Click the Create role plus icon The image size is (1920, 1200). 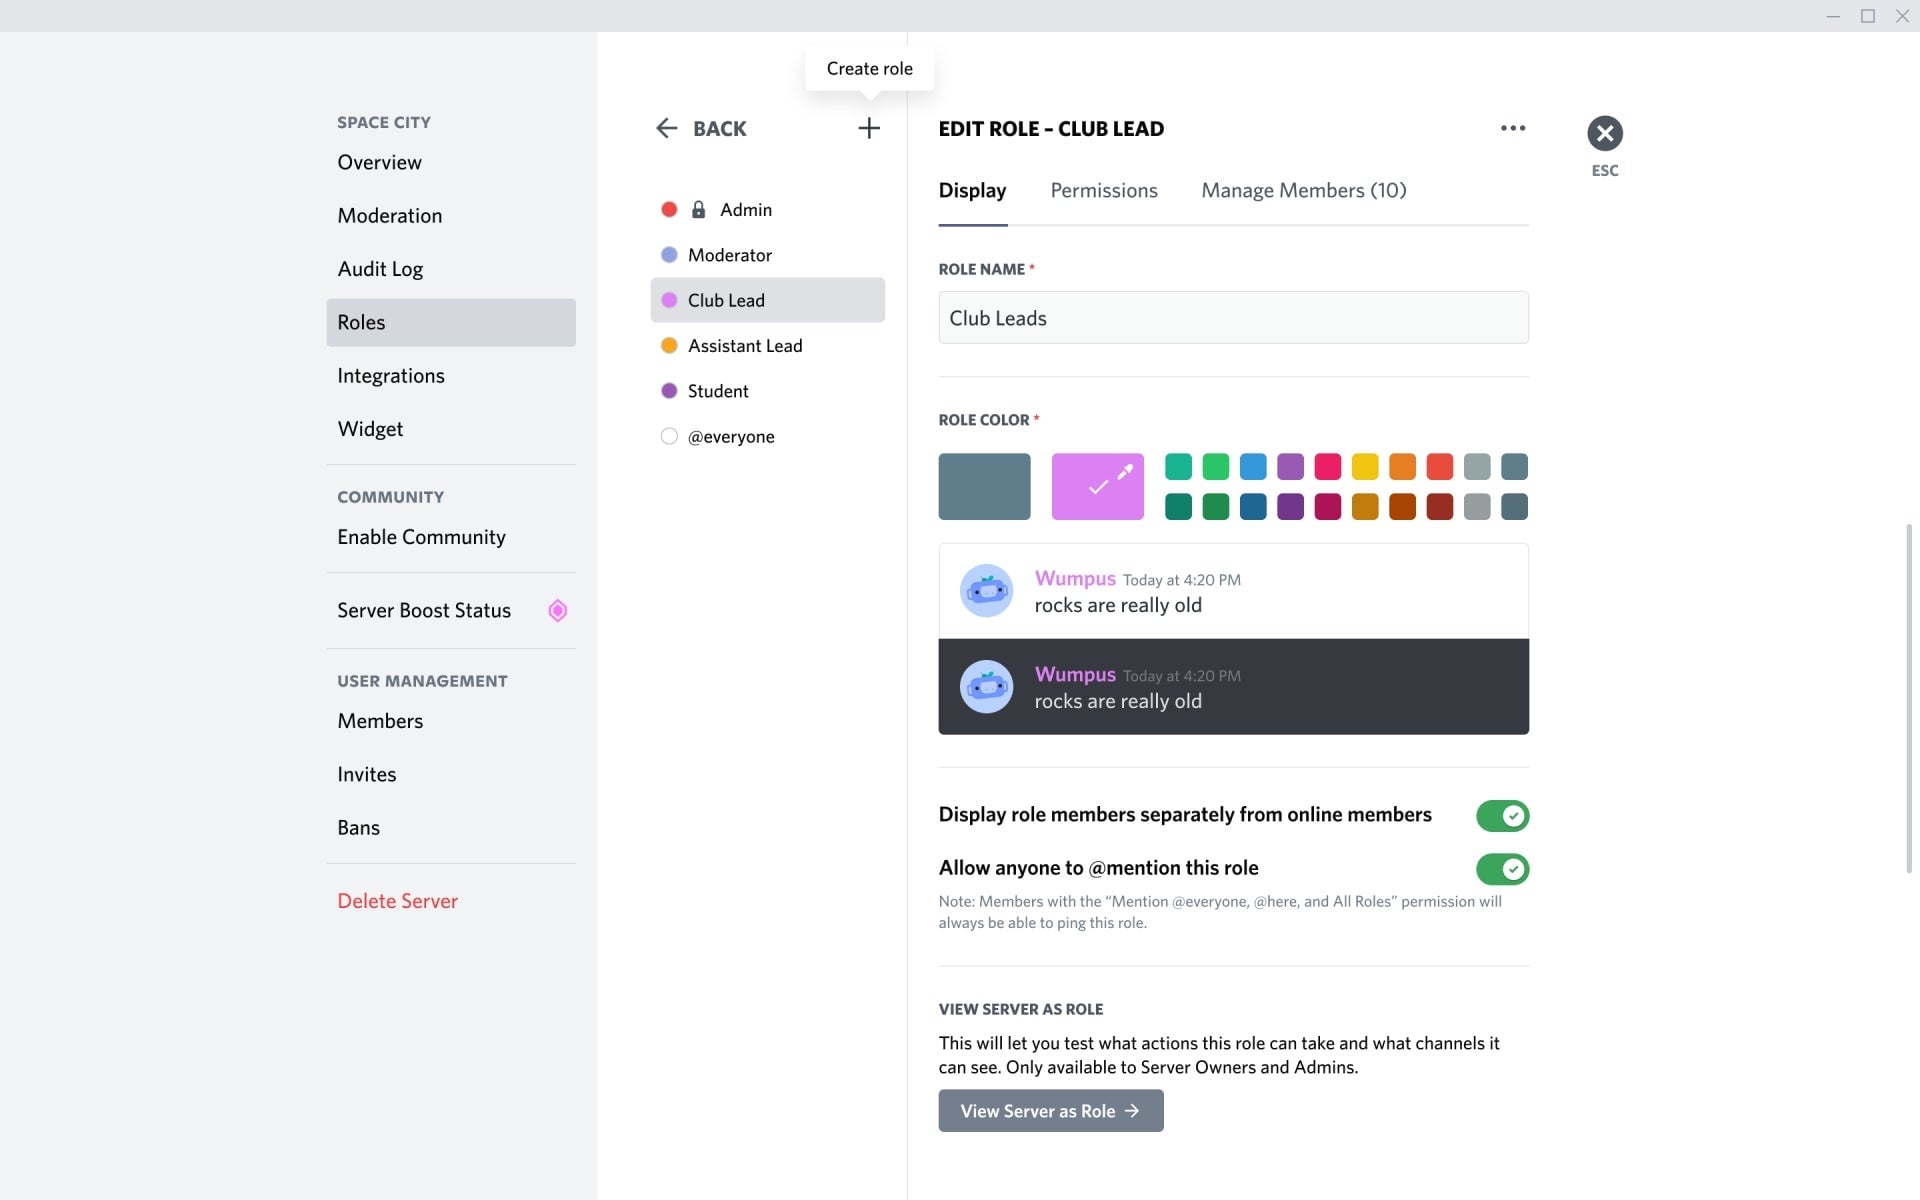coord(868,128)
